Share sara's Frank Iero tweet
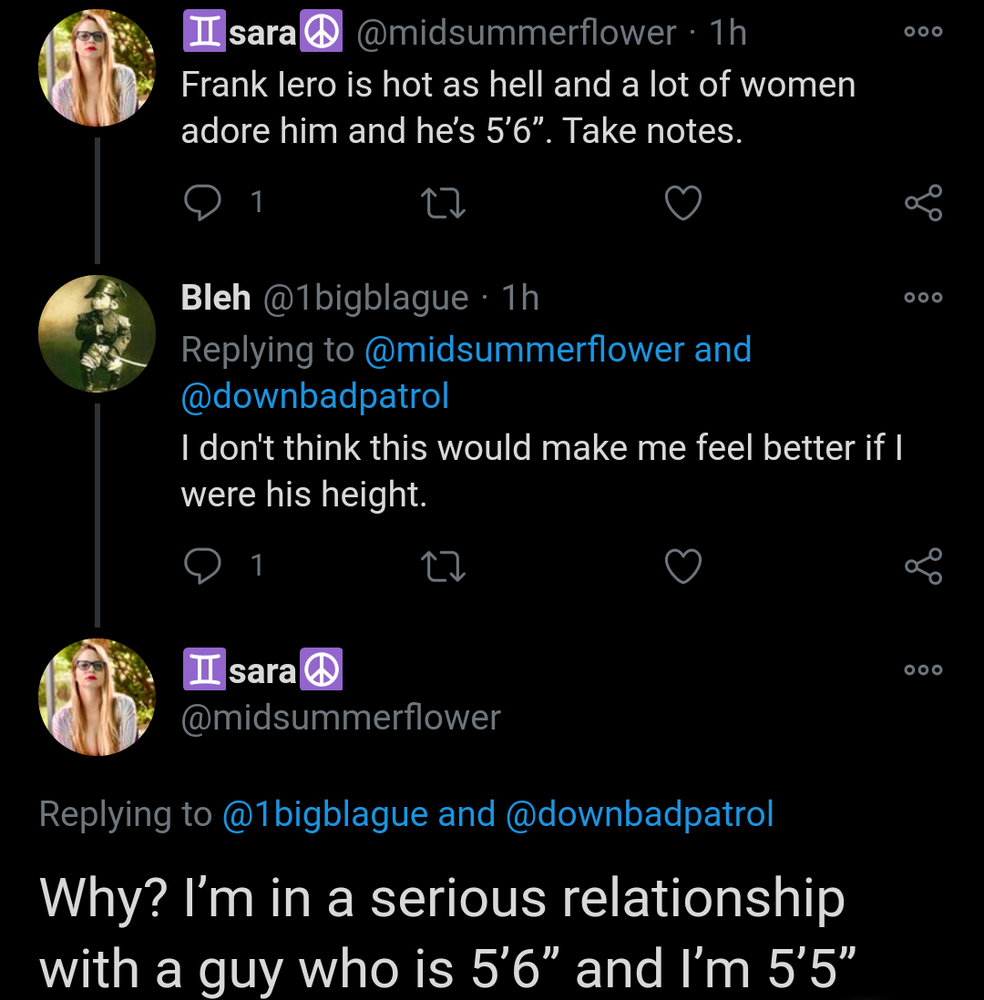This screenshot has width=984, height=1000. pos(923,203)
